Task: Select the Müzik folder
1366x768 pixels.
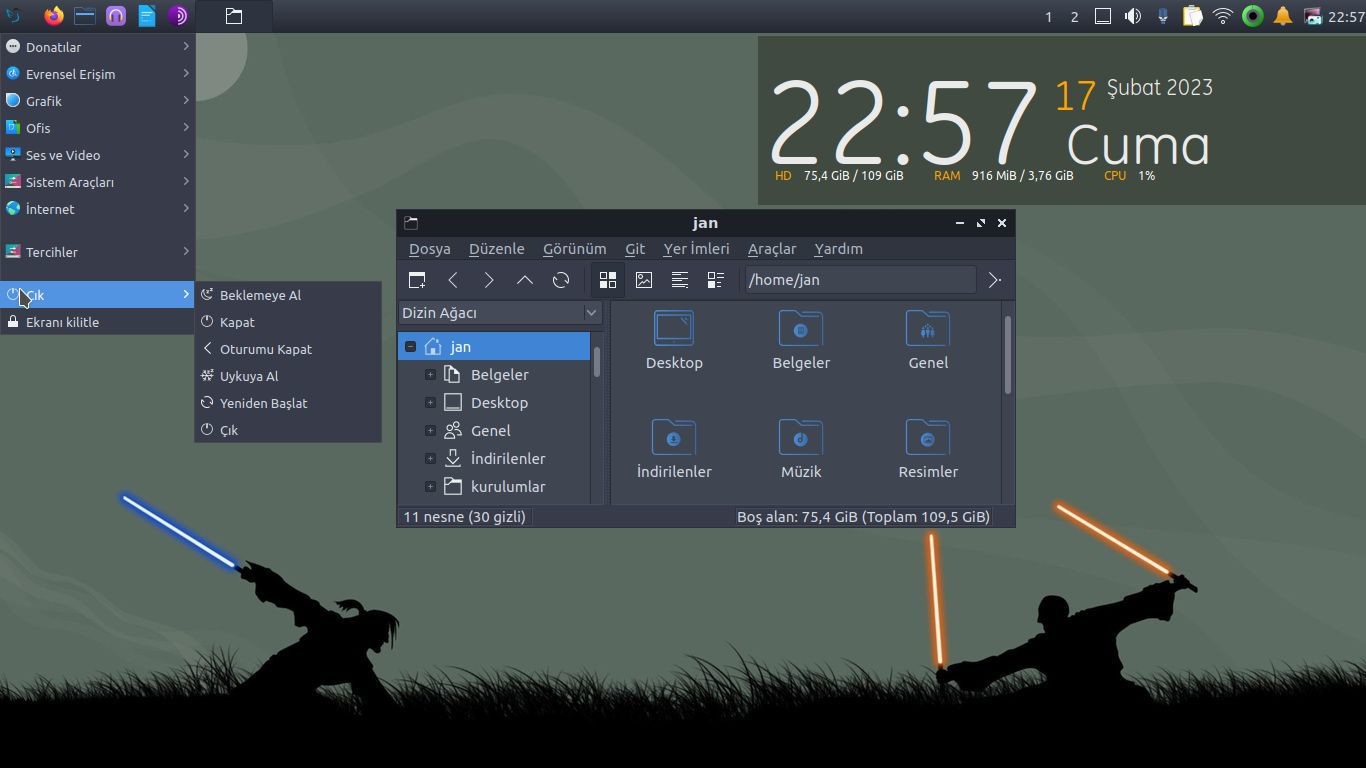Action: click(x=800, y=449)
